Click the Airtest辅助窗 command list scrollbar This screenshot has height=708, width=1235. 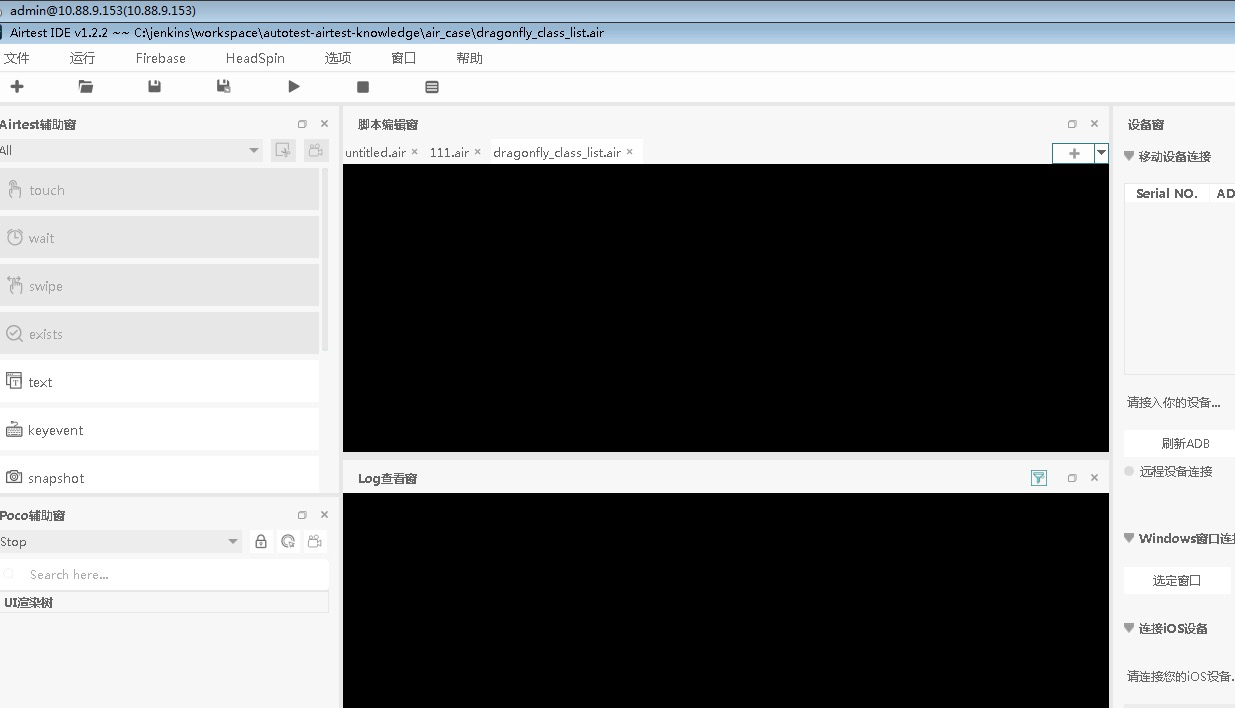[x=325, y=260]
